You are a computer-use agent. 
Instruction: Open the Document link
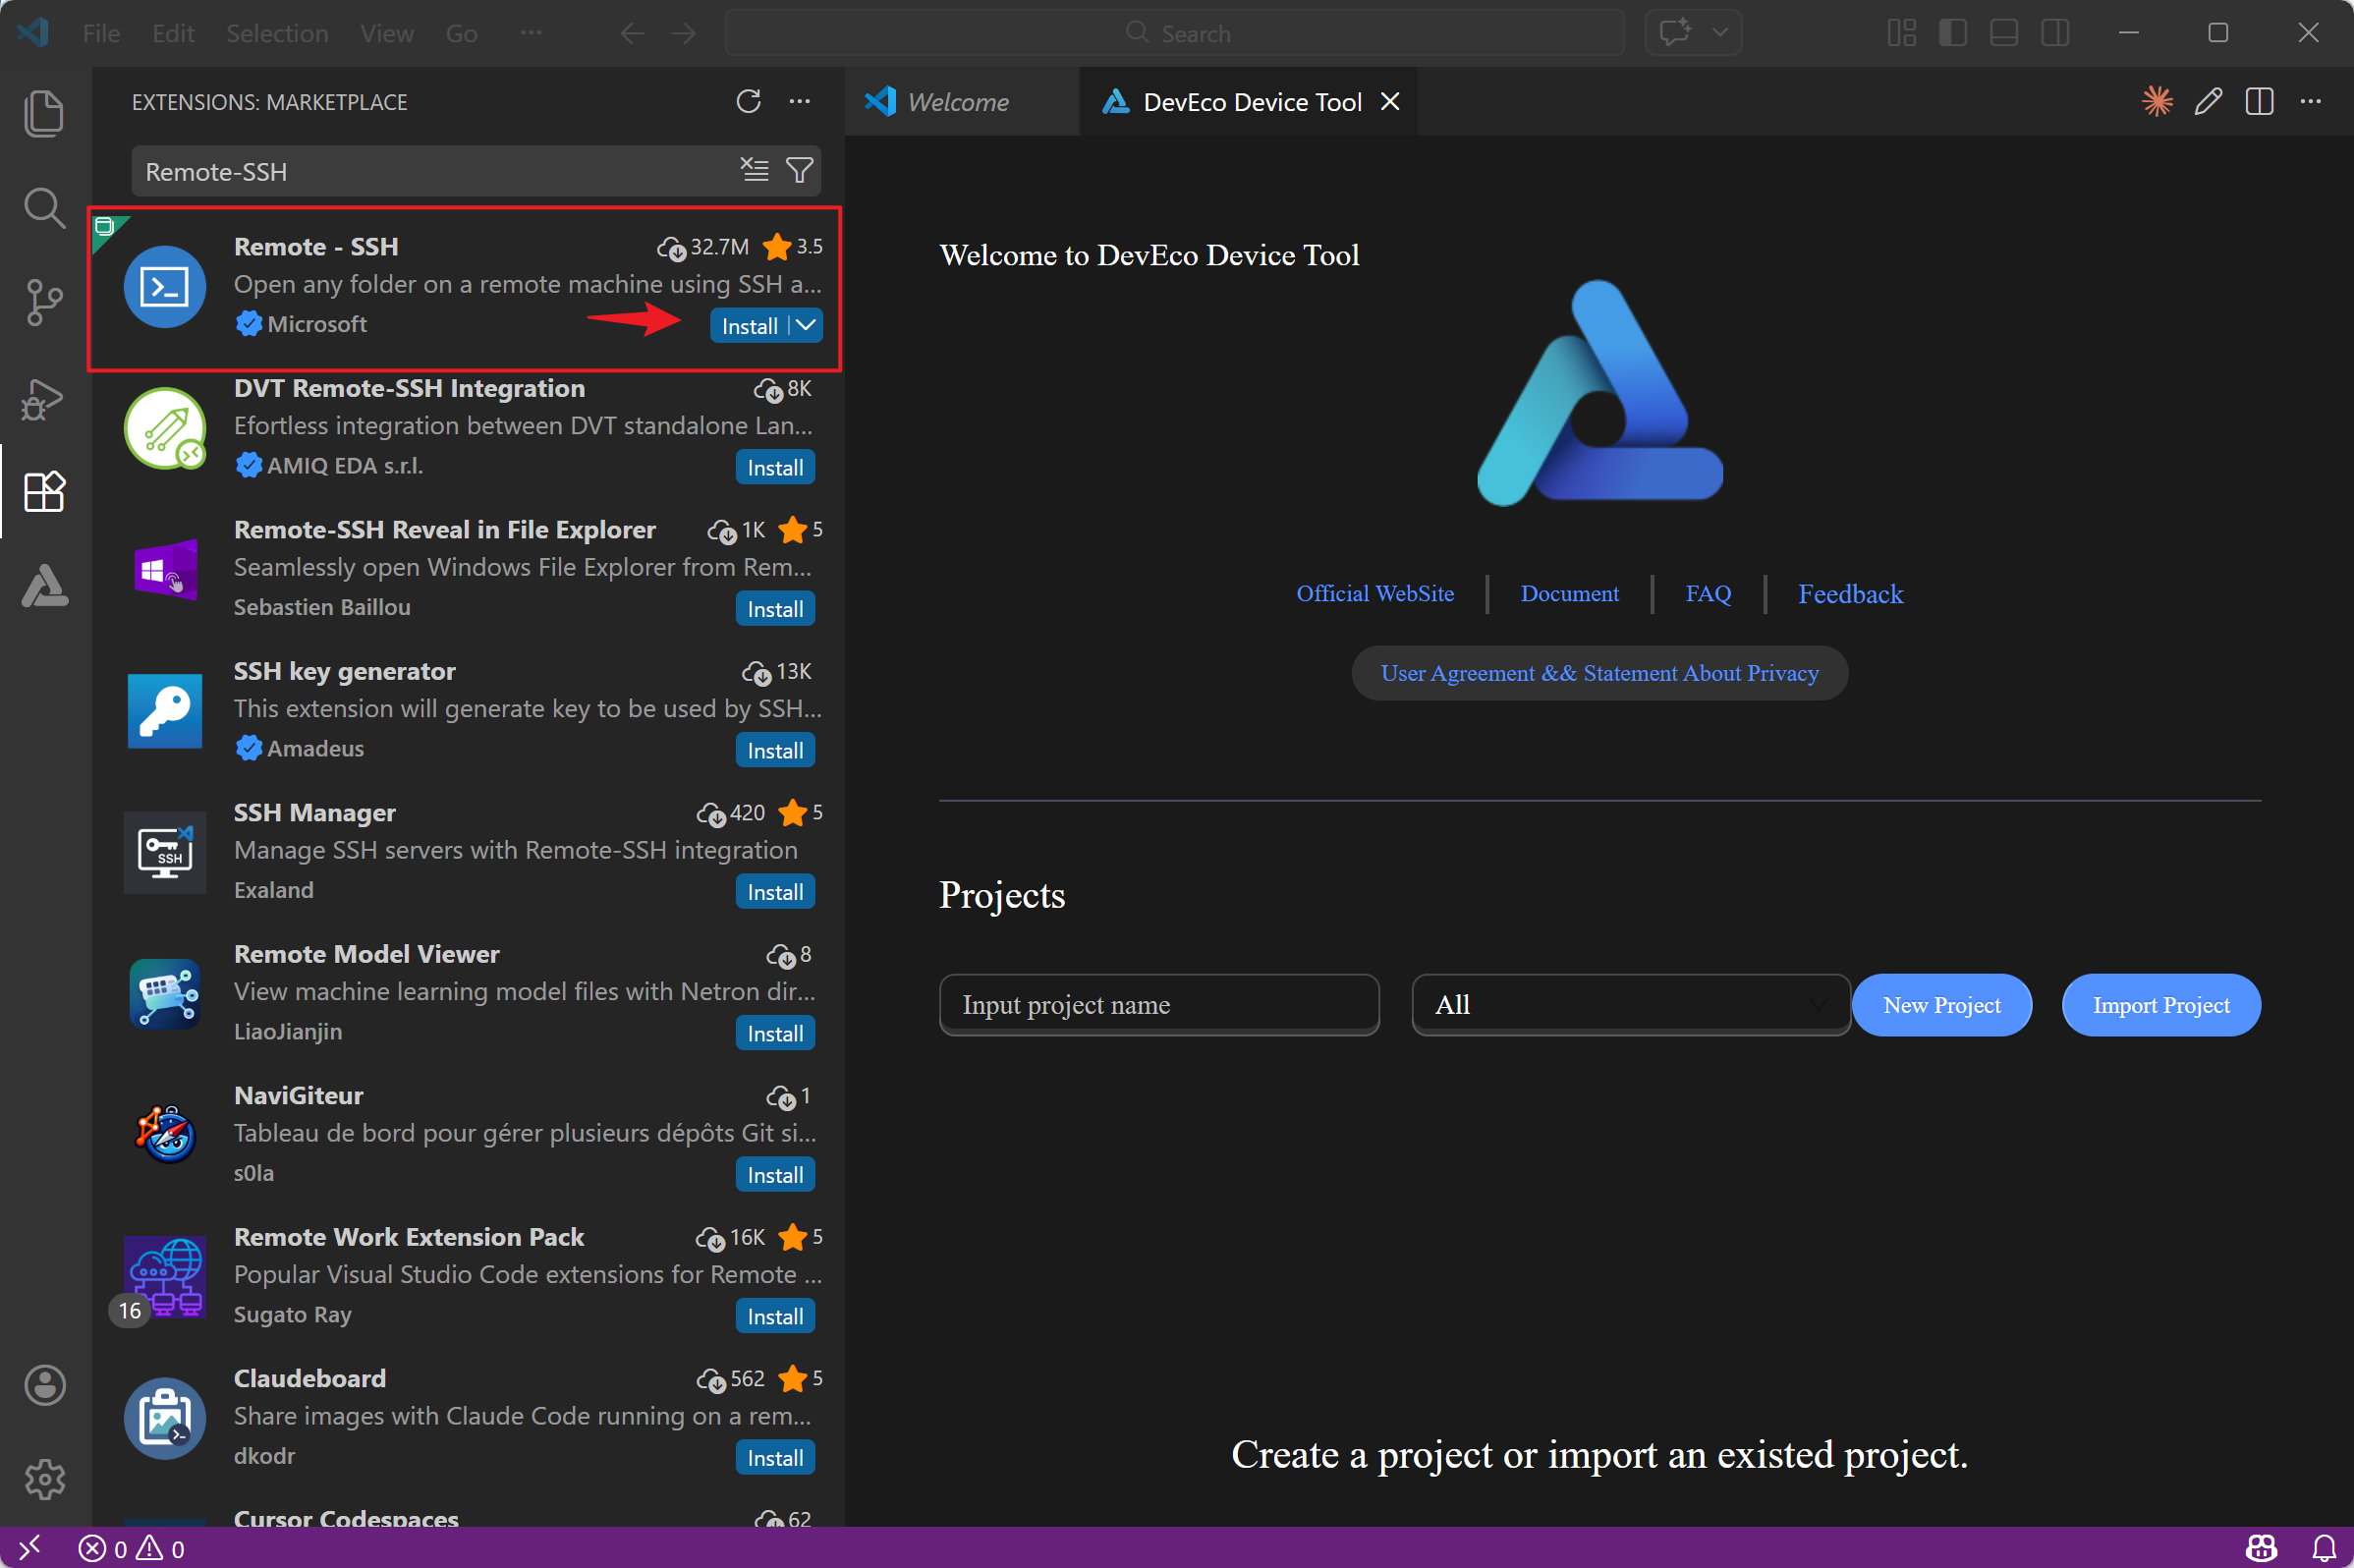coord(1569,593)
